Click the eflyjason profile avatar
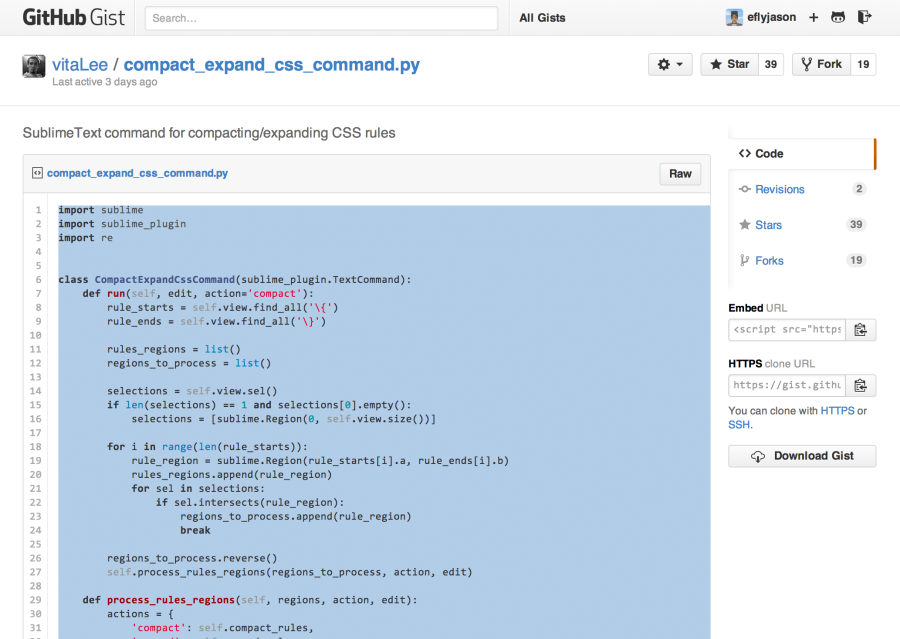900x639 pixels. click(735, 18)
